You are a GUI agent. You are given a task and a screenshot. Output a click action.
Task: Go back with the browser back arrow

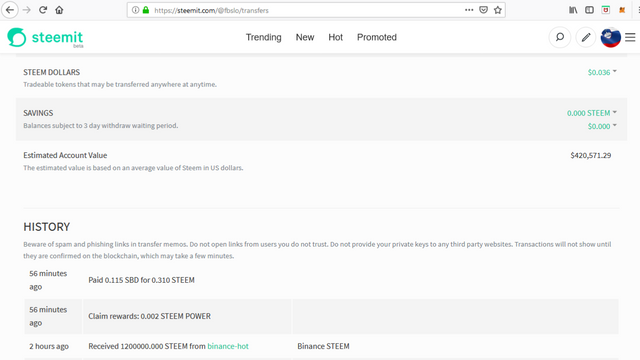[x=10, y=10]
